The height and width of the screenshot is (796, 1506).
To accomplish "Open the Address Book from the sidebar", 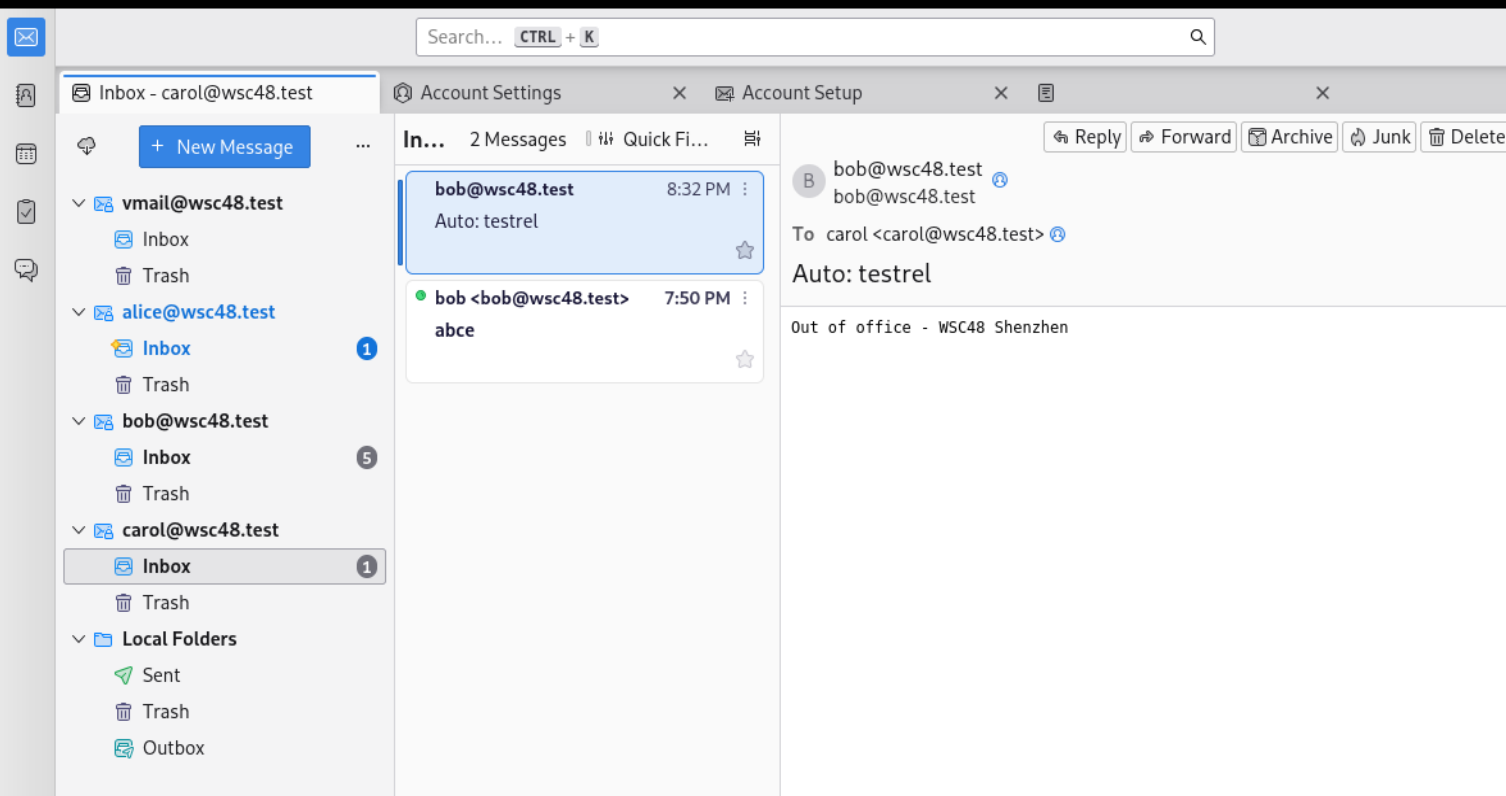I will coord(26,95).
